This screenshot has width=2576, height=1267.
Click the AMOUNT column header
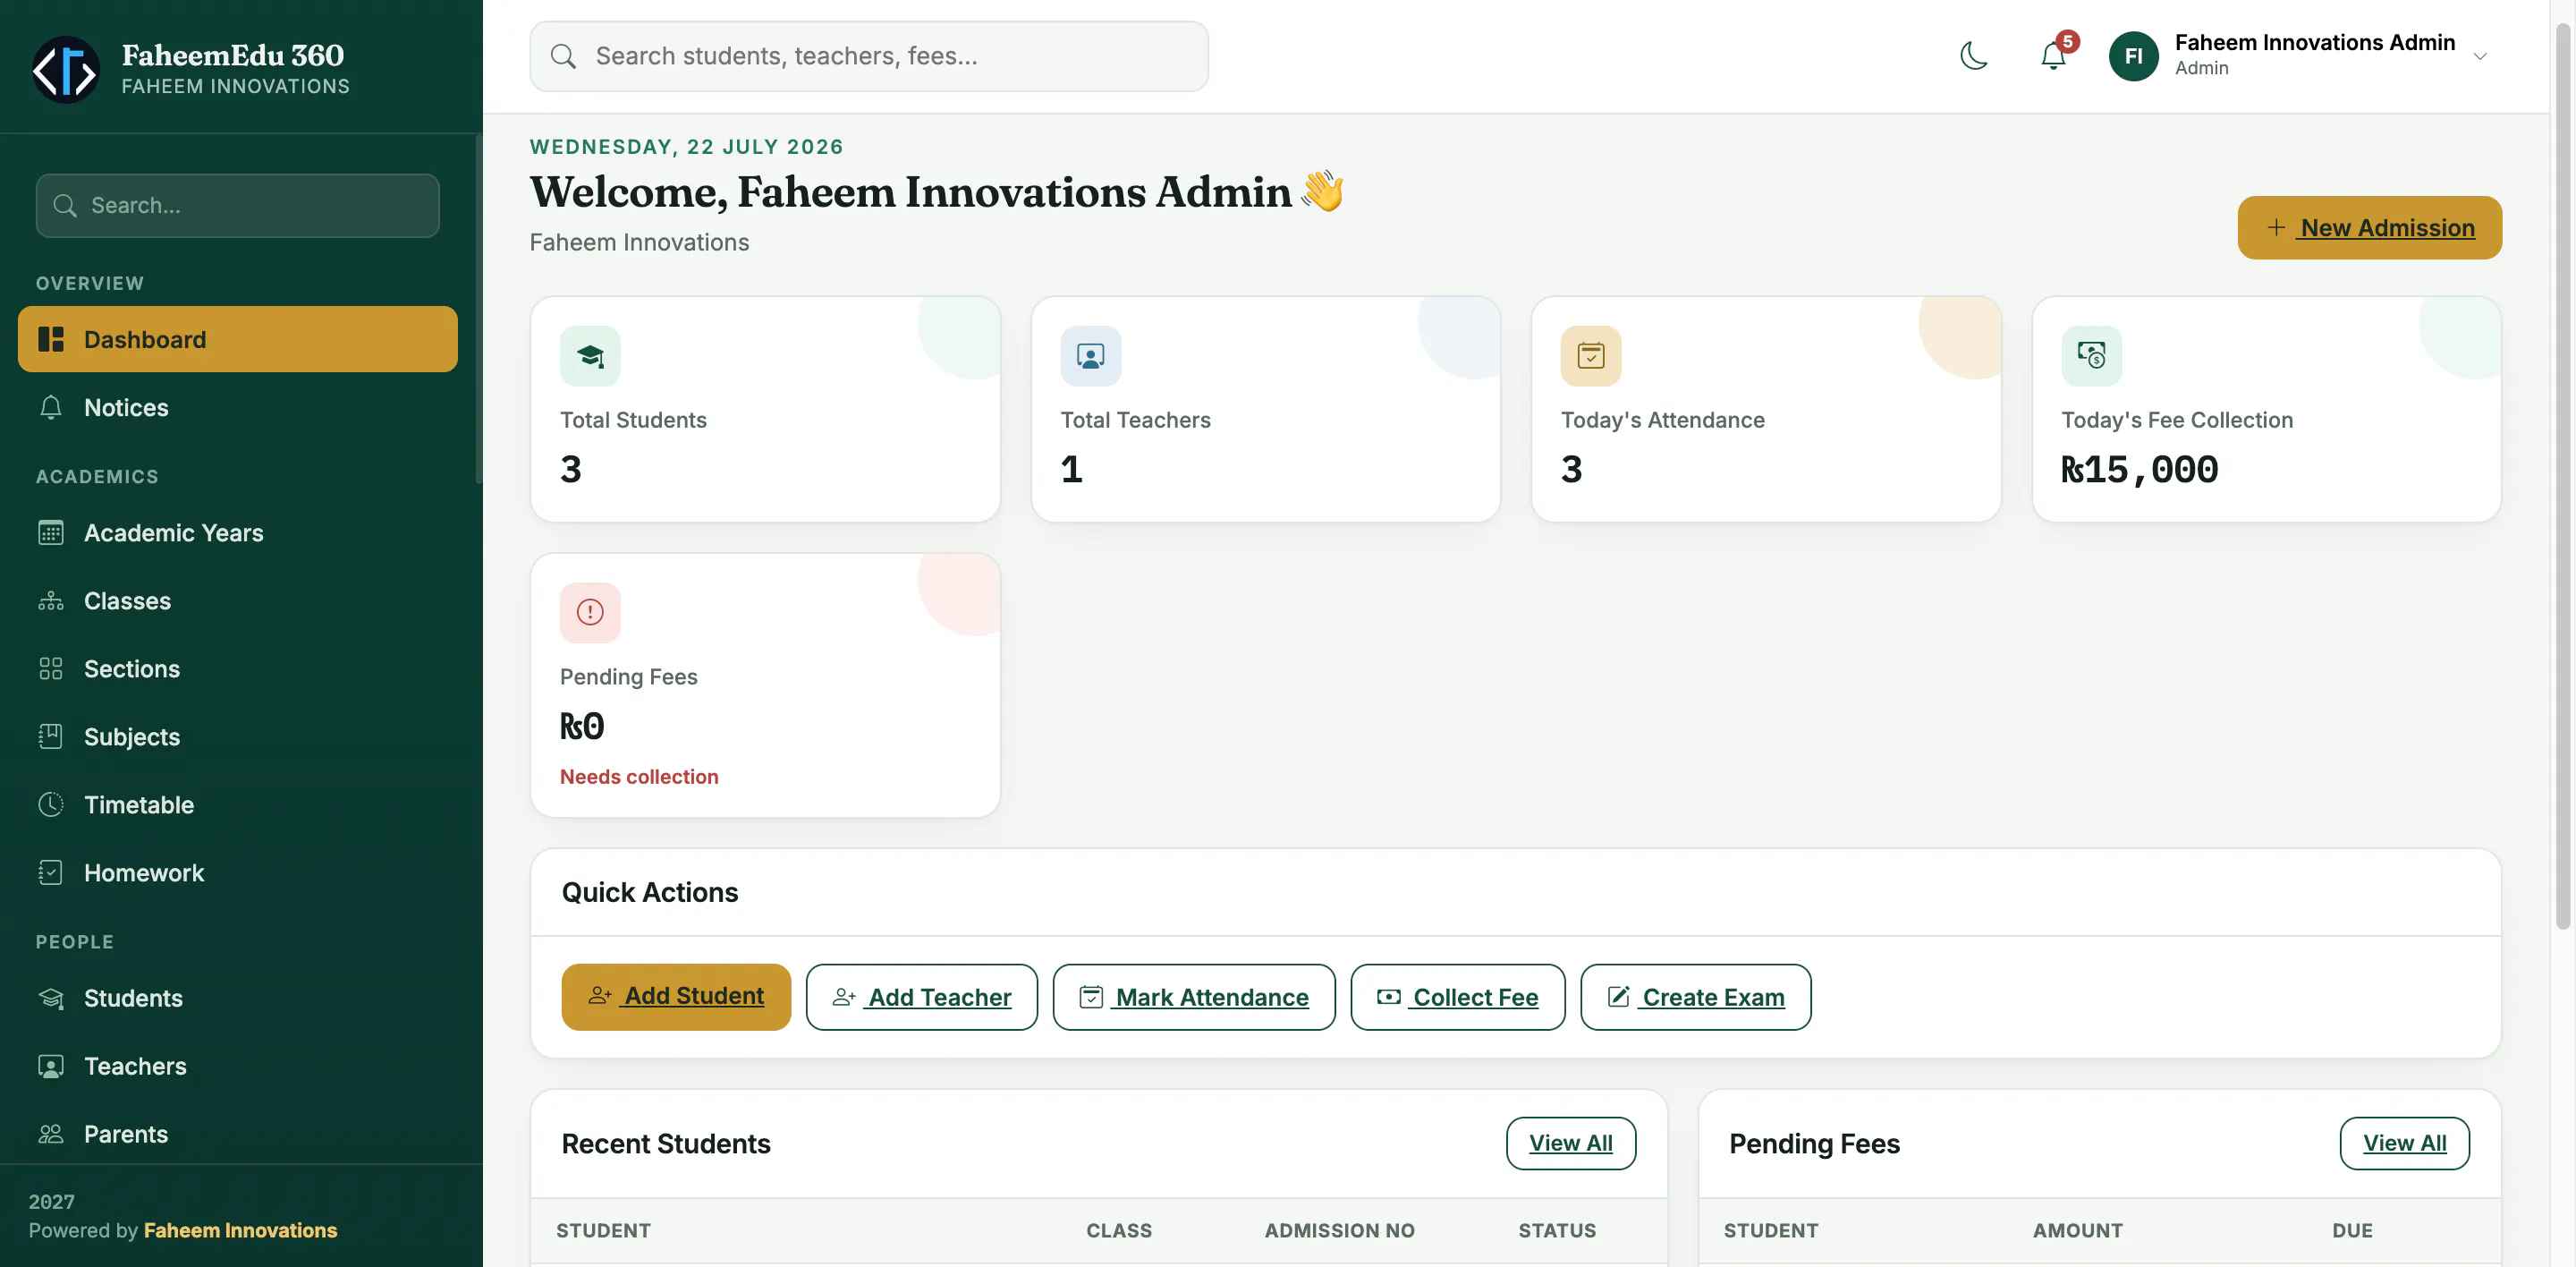(x=2077, y=1231)
